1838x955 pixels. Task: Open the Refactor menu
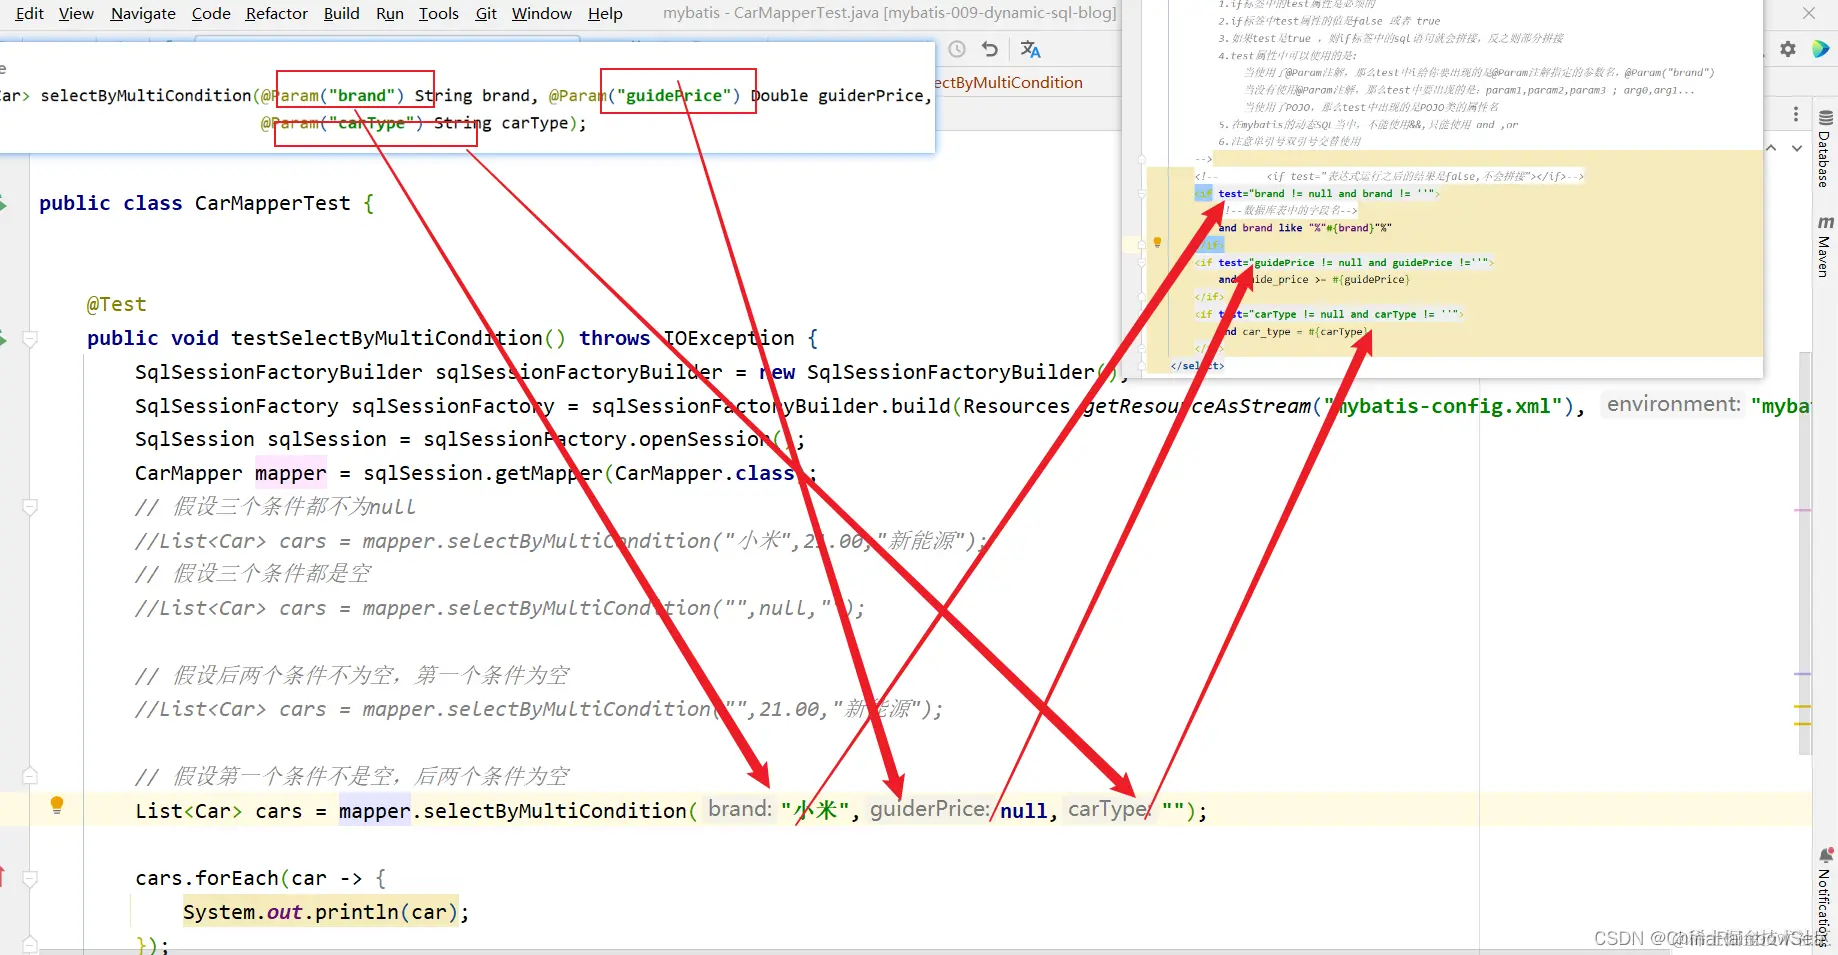[276, 13]
